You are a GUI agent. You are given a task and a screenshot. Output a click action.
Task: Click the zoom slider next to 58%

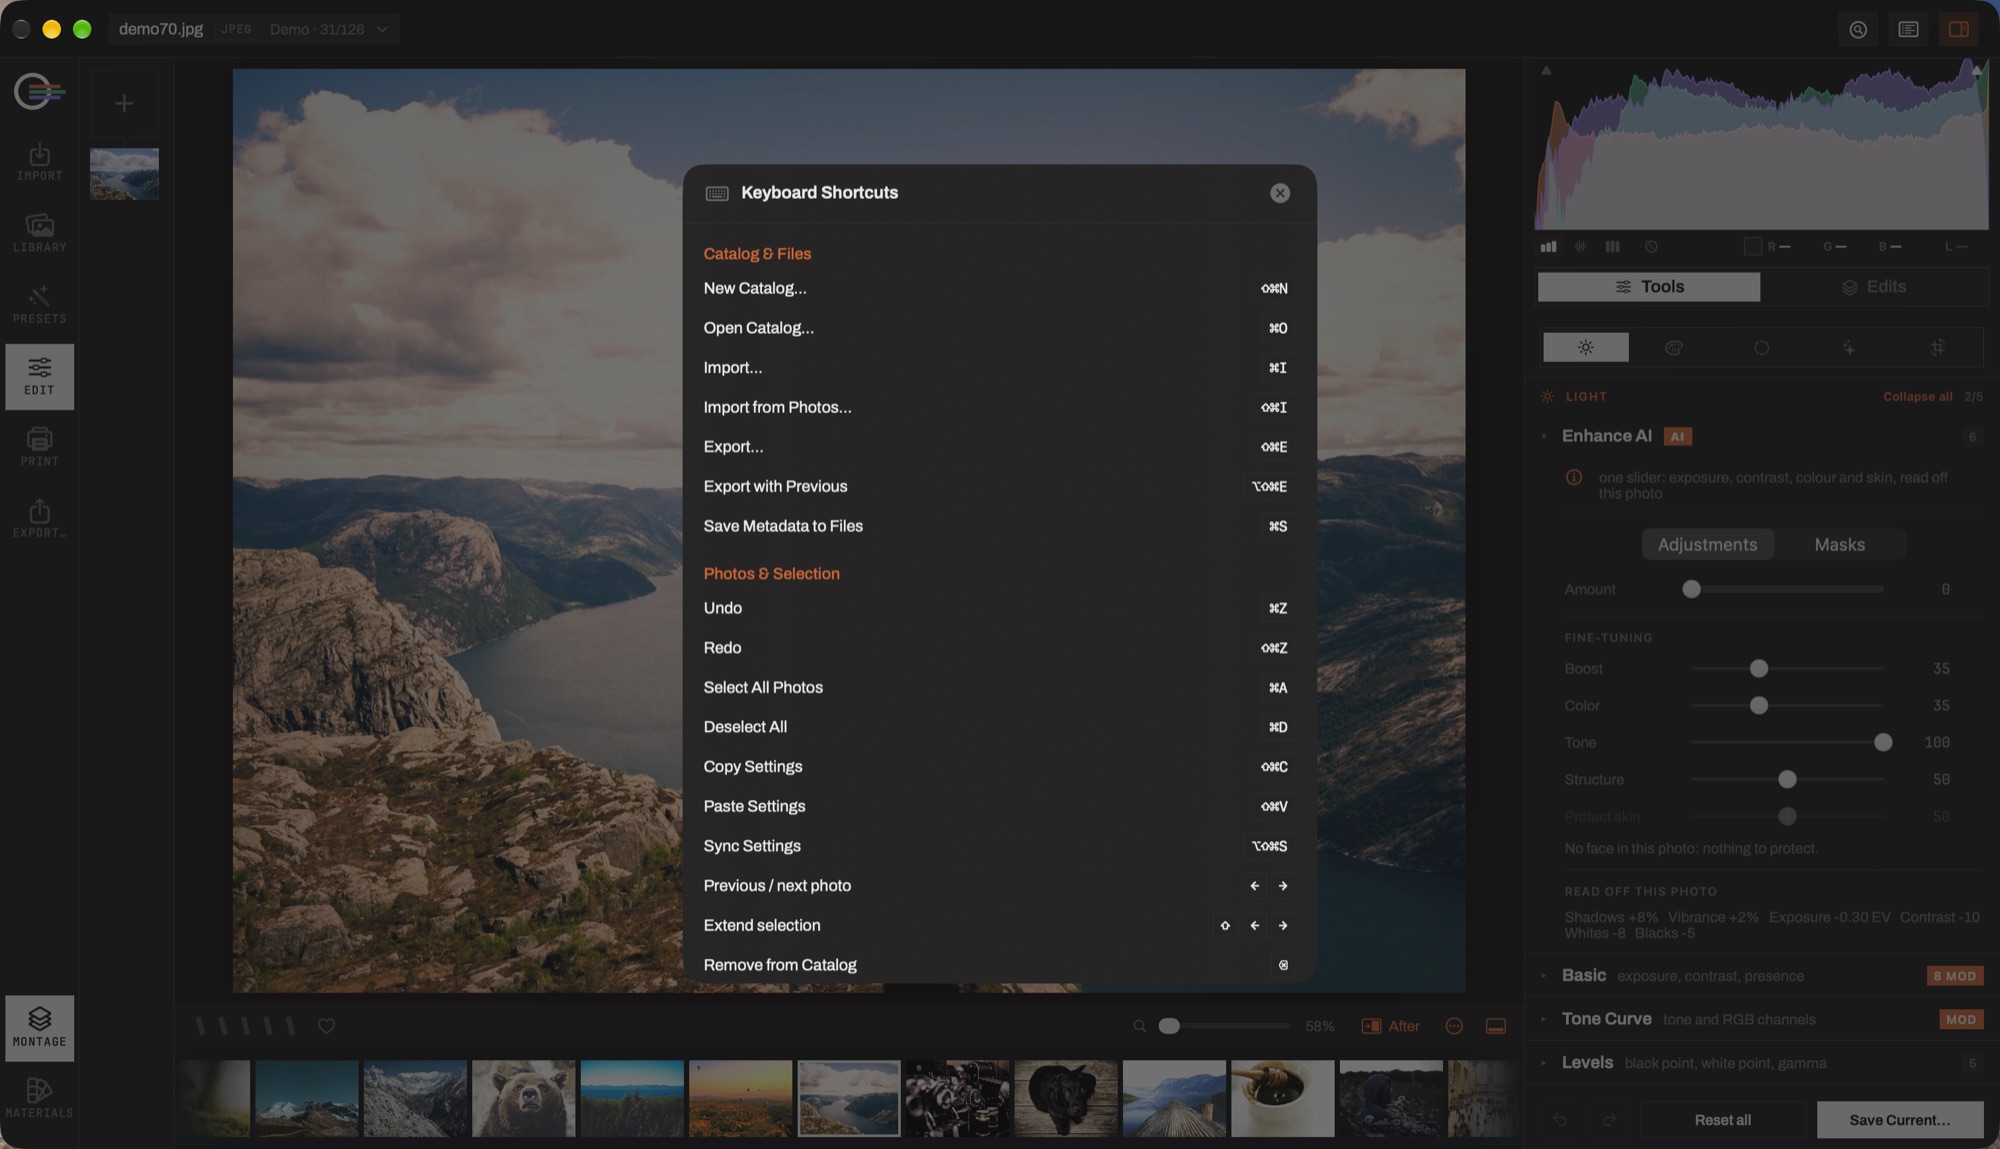pos(1224,1026)
